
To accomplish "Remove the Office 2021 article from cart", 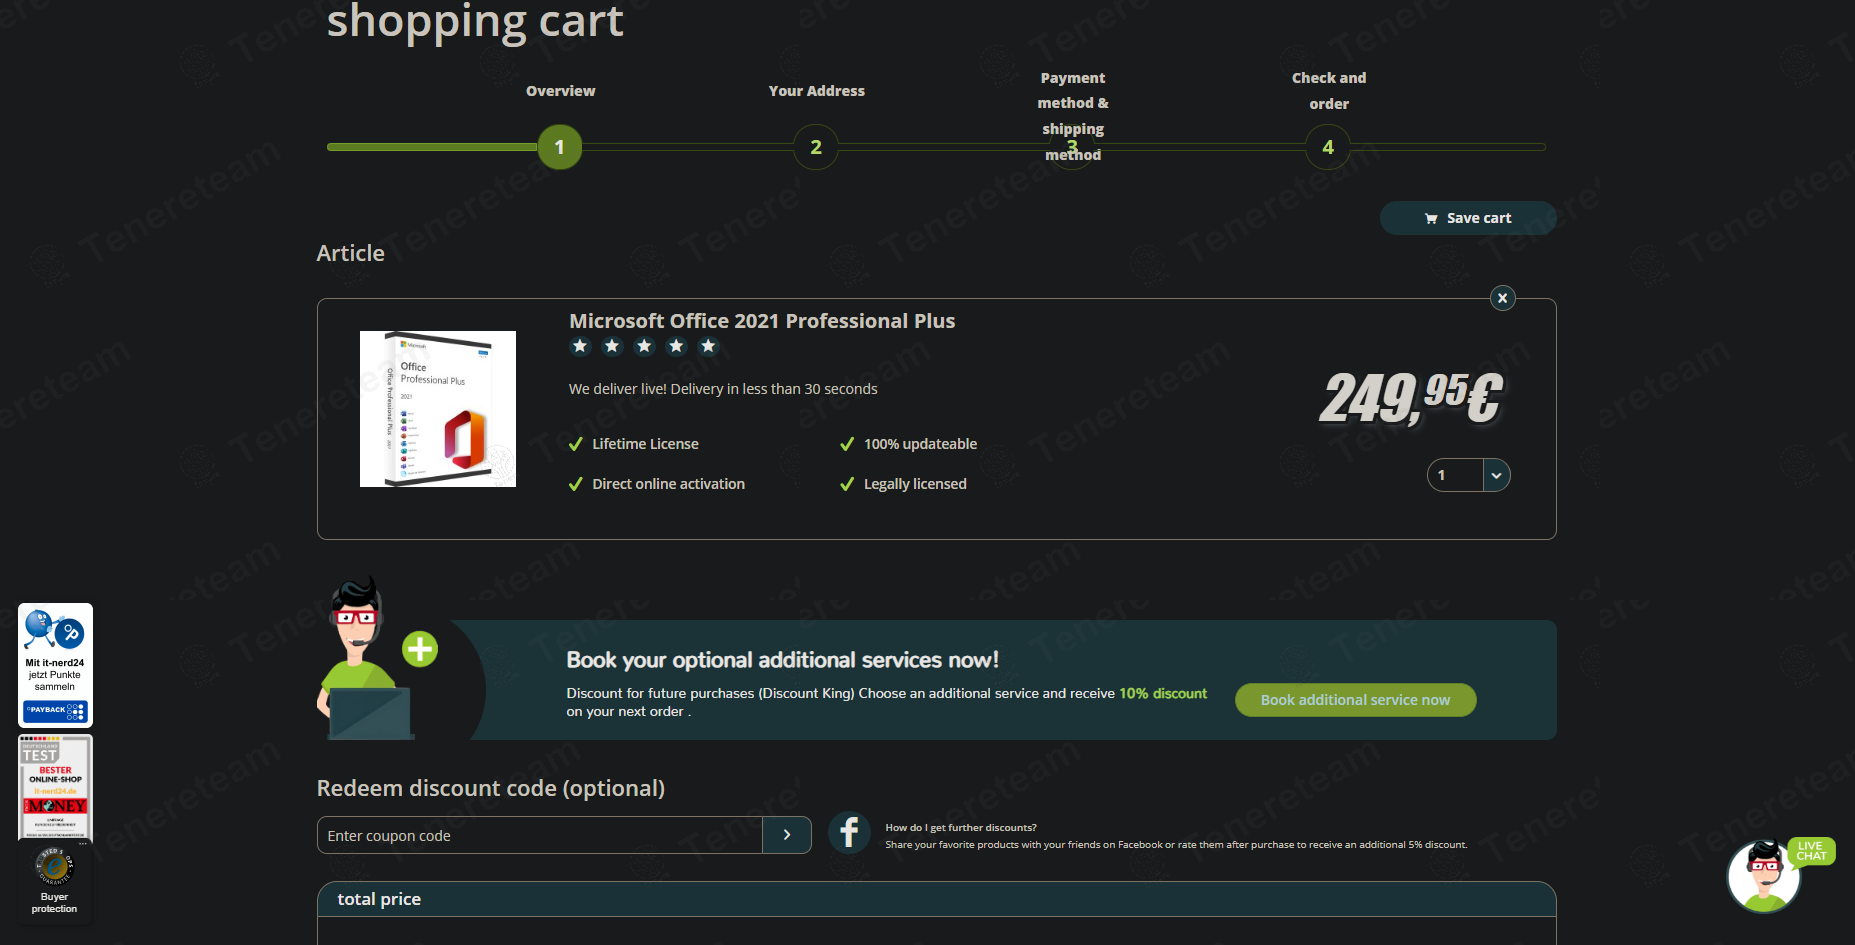I will (1502, 298).
